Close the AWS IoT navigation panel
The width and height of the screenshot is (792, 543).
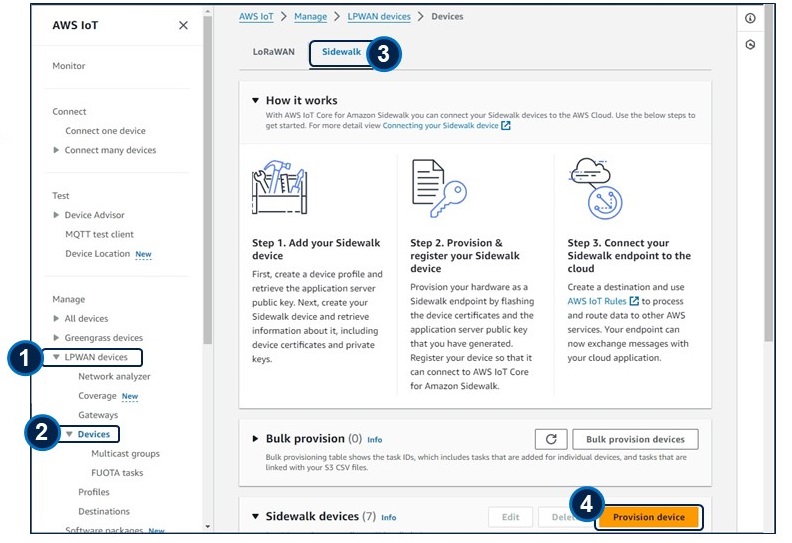pos(183,25)
